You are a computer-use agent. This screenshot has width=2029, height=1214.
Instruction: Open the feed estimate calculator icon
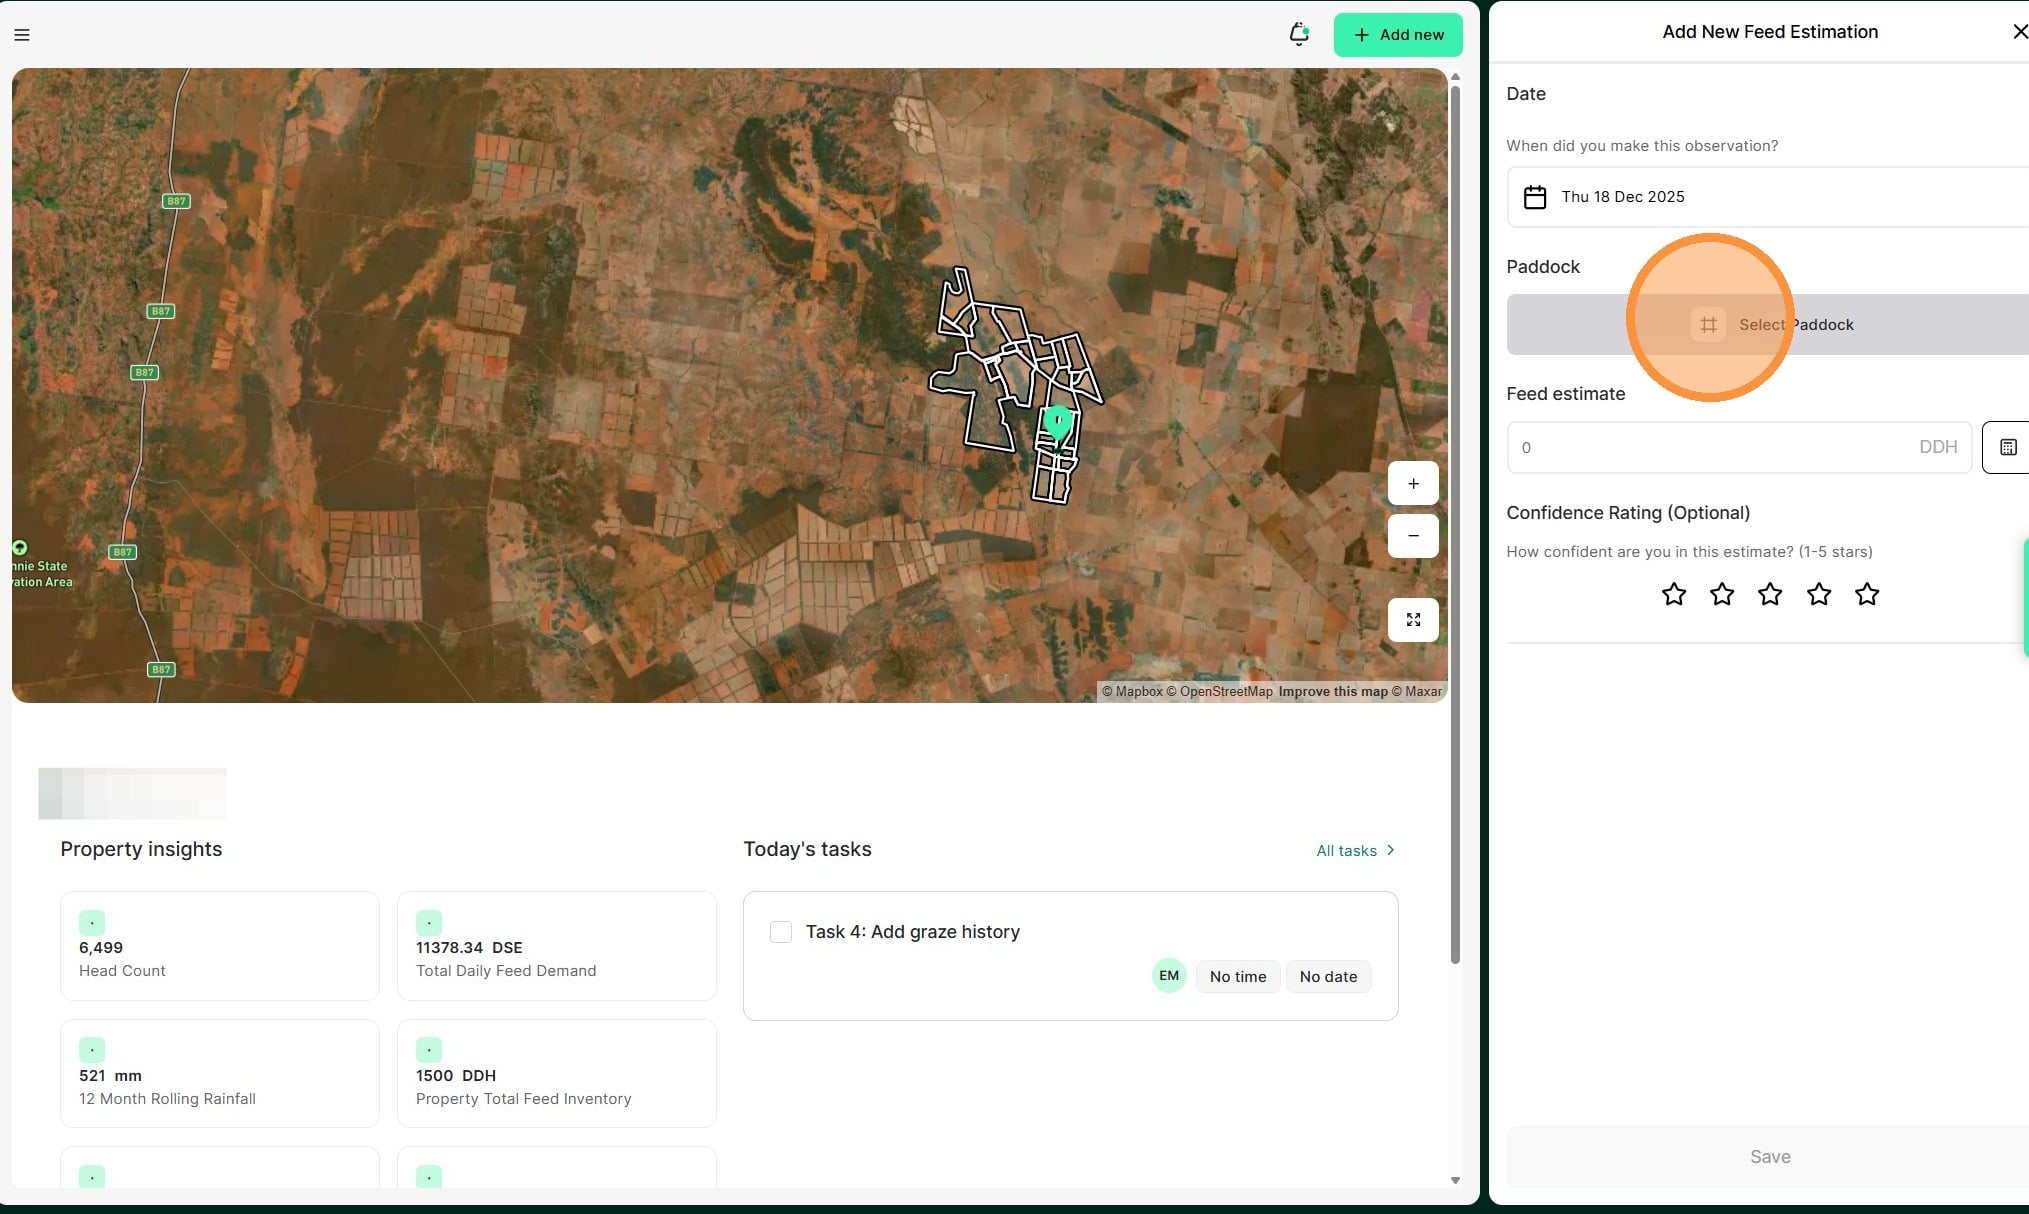(x=2007, y=447)
